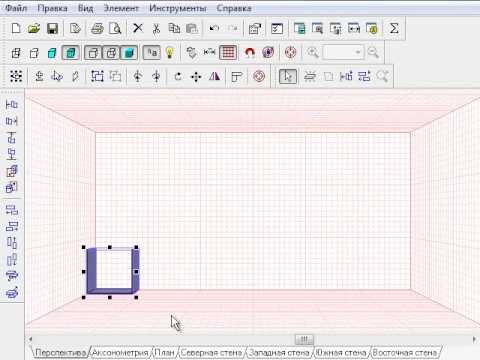Copy selection with two pages icon
The height and width of the screenshot is (360, 480).
tap(174, 29)
